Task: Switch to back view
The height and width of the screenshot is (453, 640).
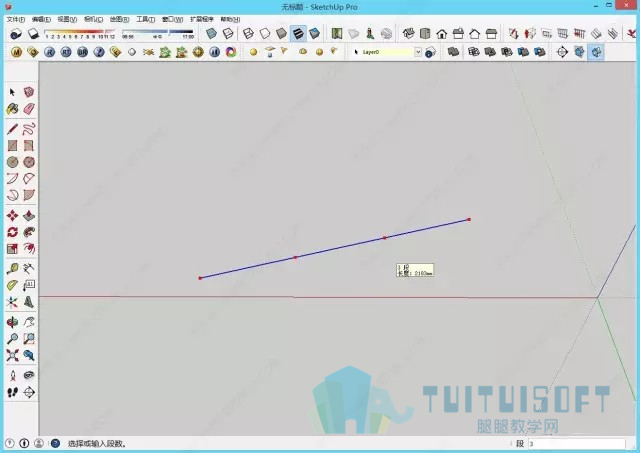Action: (475, 33)
